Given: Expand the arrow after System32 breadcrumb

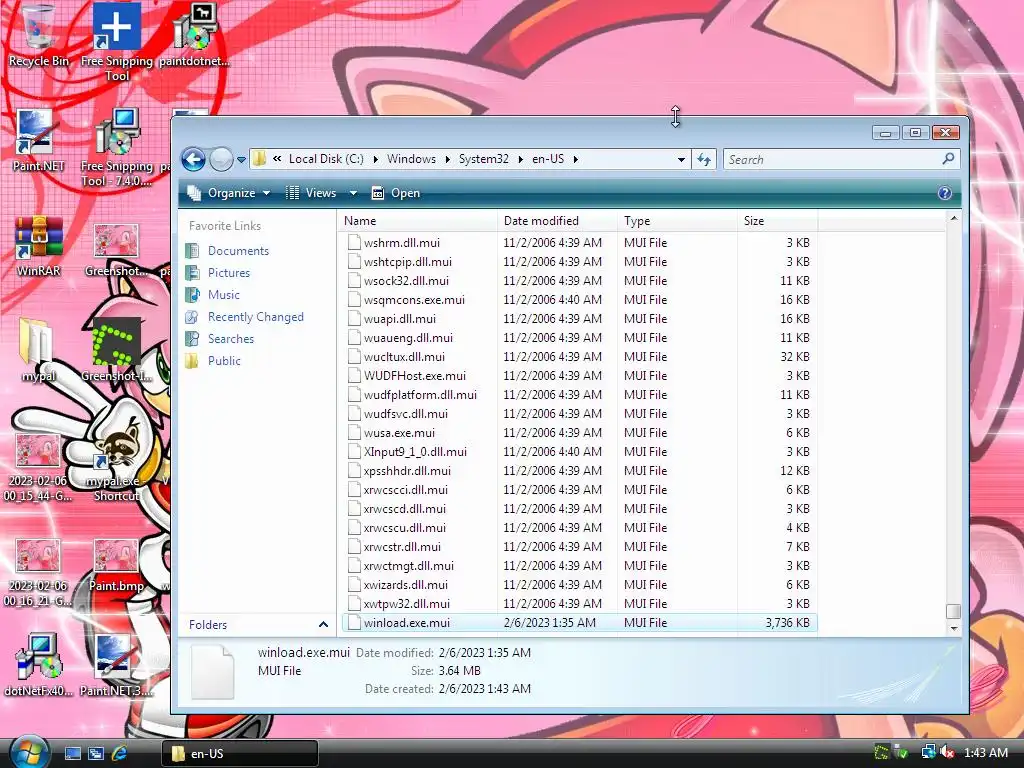Looking at the screenshot, I should pyautogui.click(x=520, y=159).
